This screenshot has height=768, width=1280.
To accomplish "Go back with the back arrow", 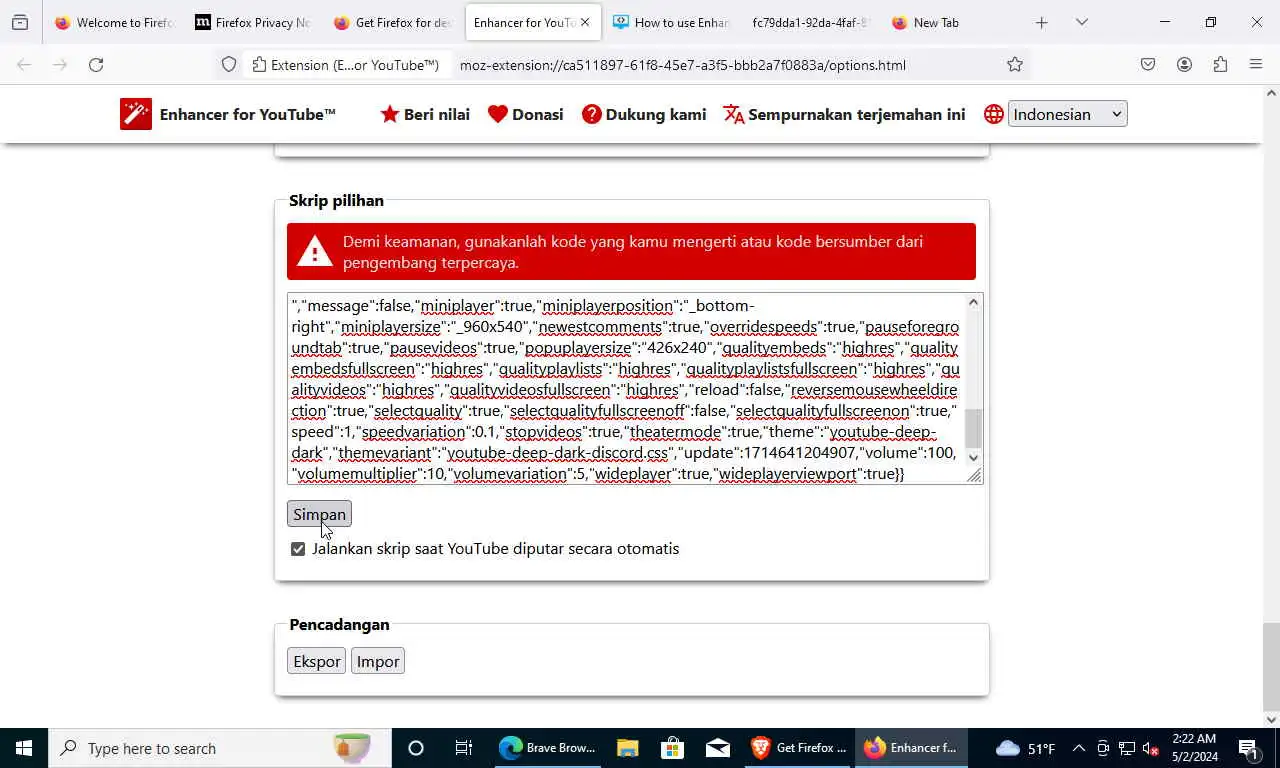I will [24, 65].
